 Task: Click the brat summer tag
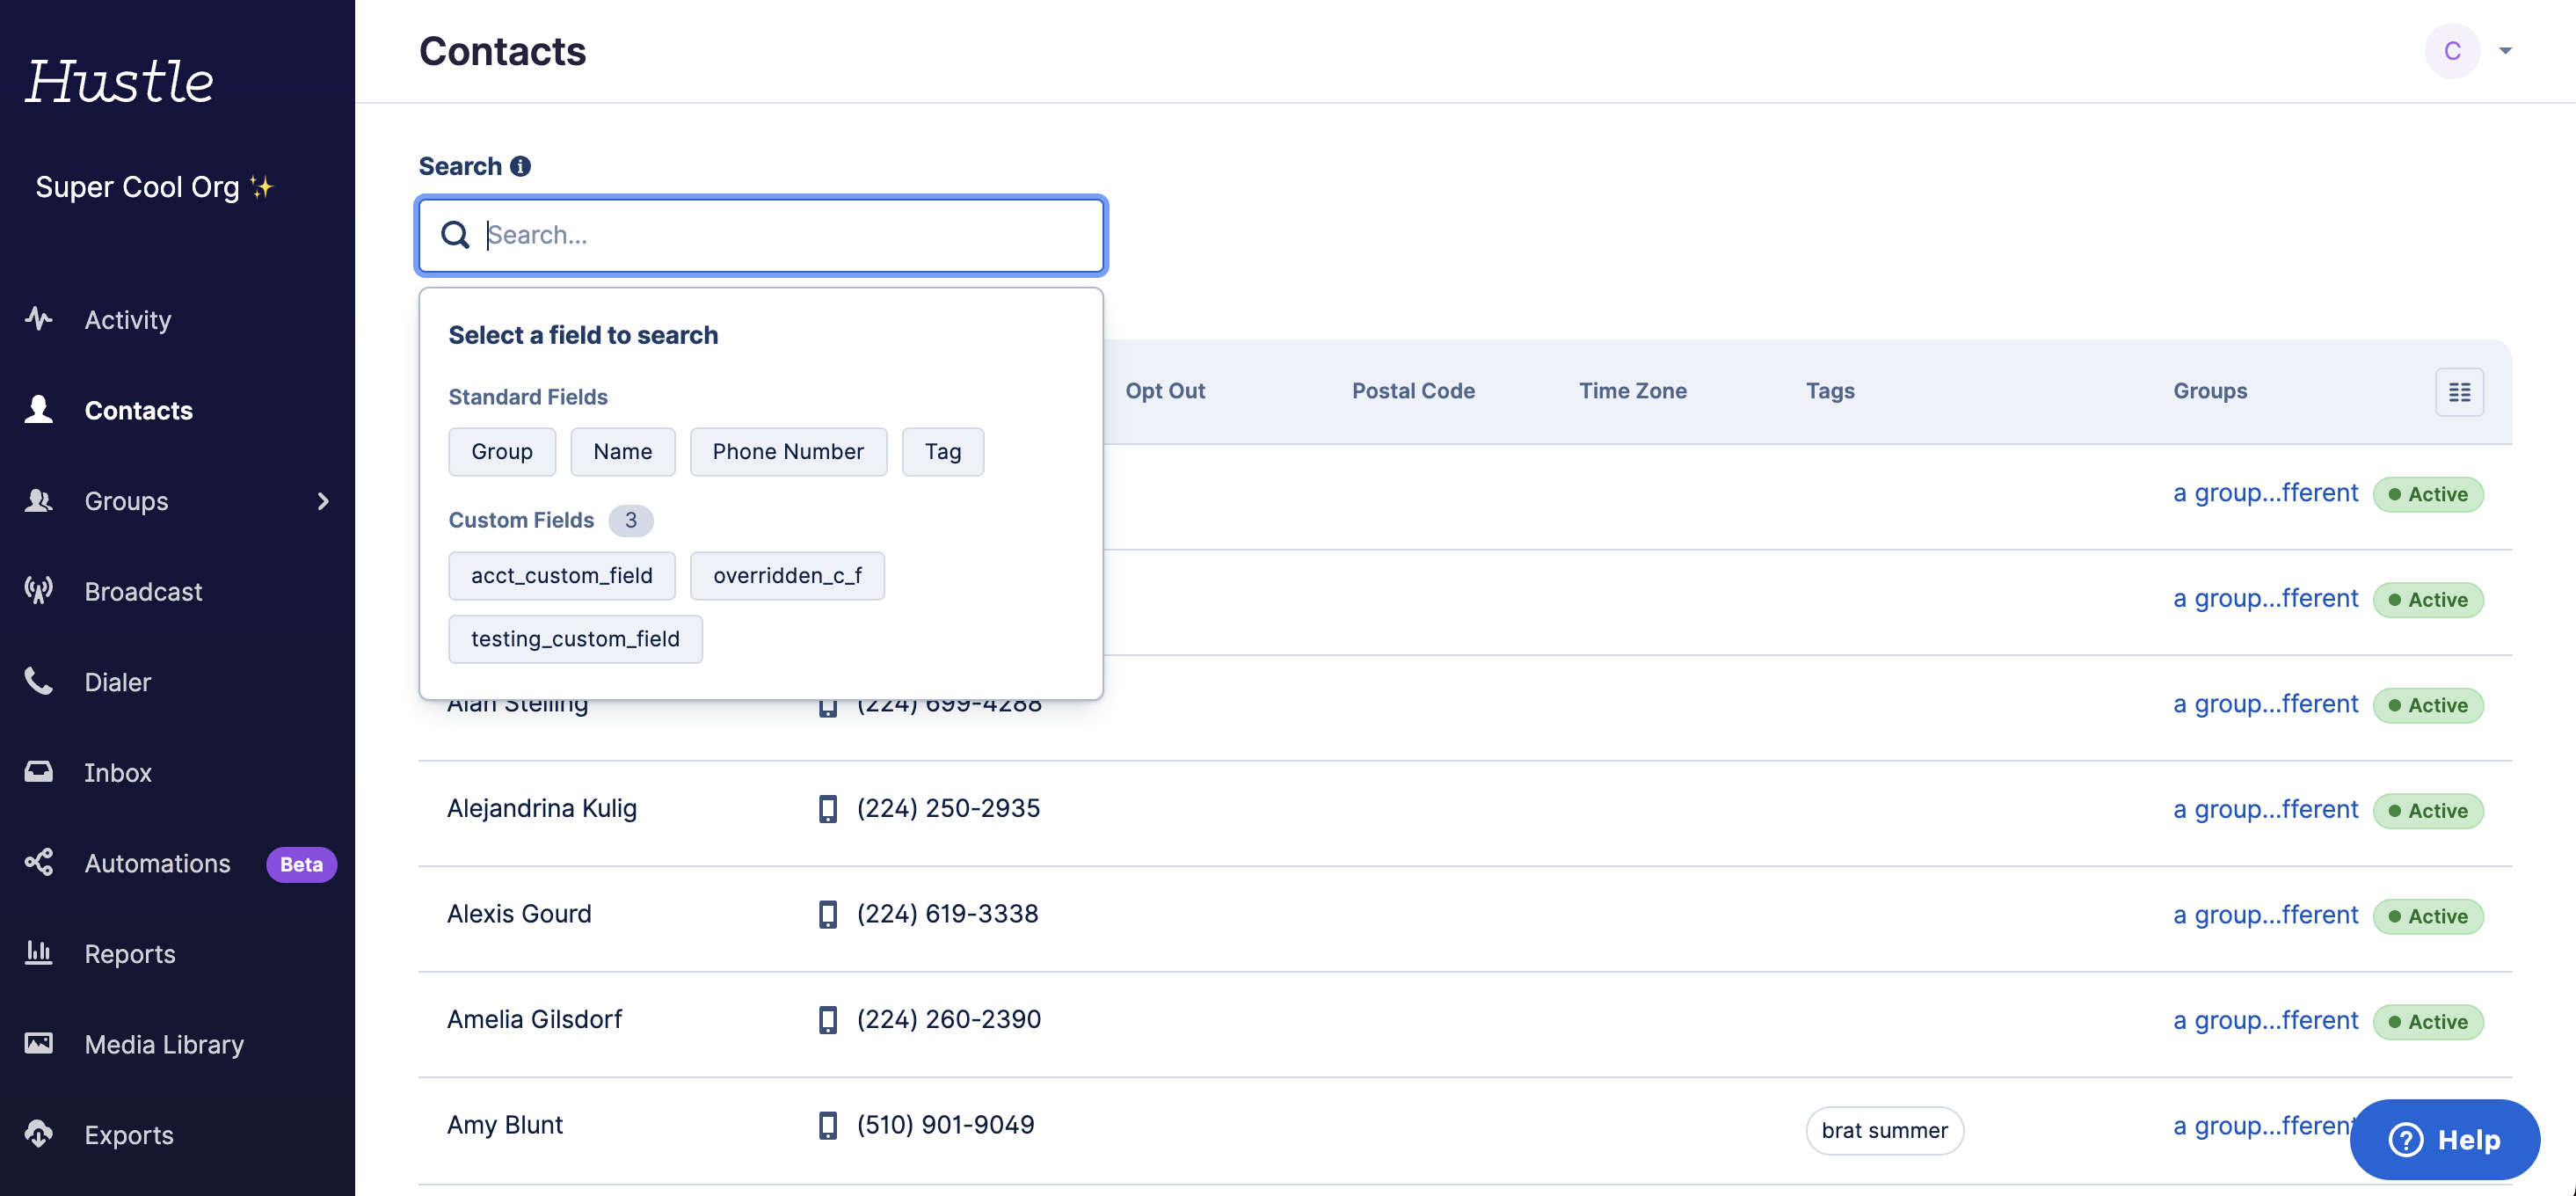pyautogui.click(x=1884, y=1130)
